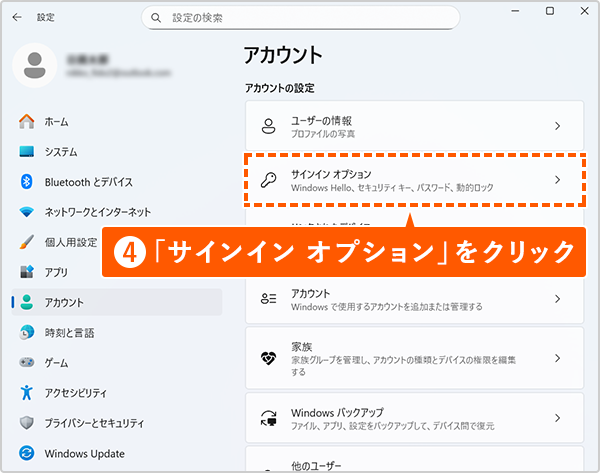600x473 pixels.
Task: Expand the サインイン オプション chevron
Action: pyautogui.click(x=557, y=181)
